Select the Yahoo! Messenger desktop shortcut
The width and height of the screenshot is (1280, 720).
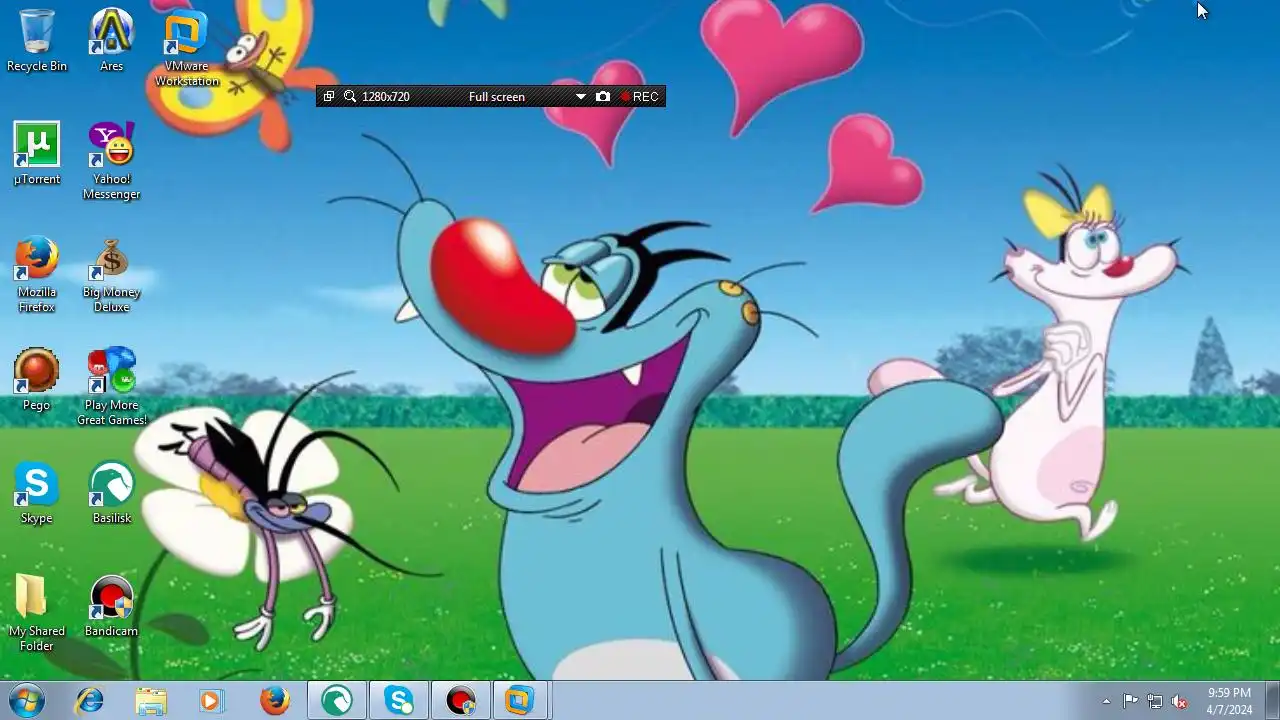tap(111, 161)
